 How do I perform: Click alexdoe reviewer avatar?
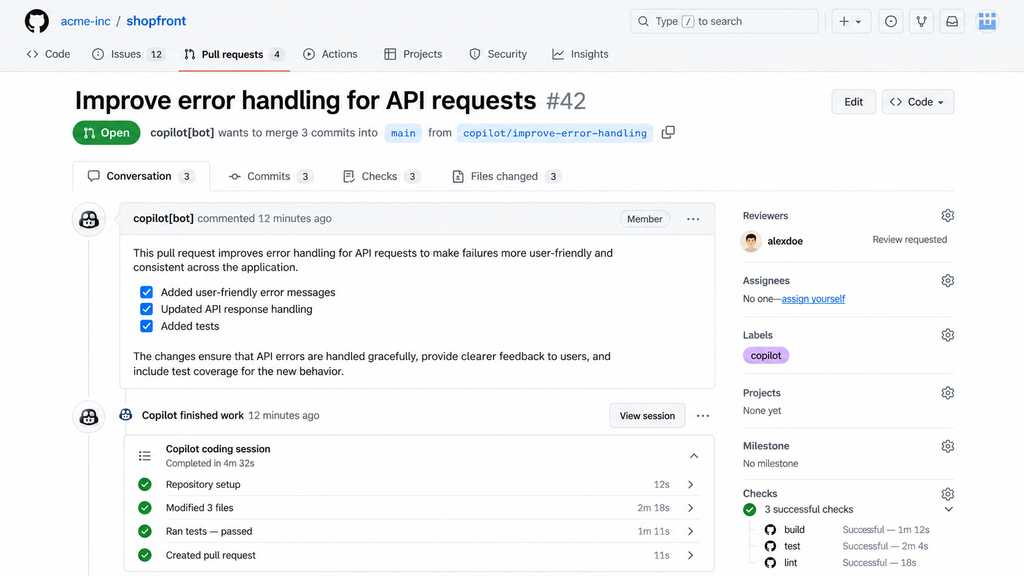[x=751, y=241]
